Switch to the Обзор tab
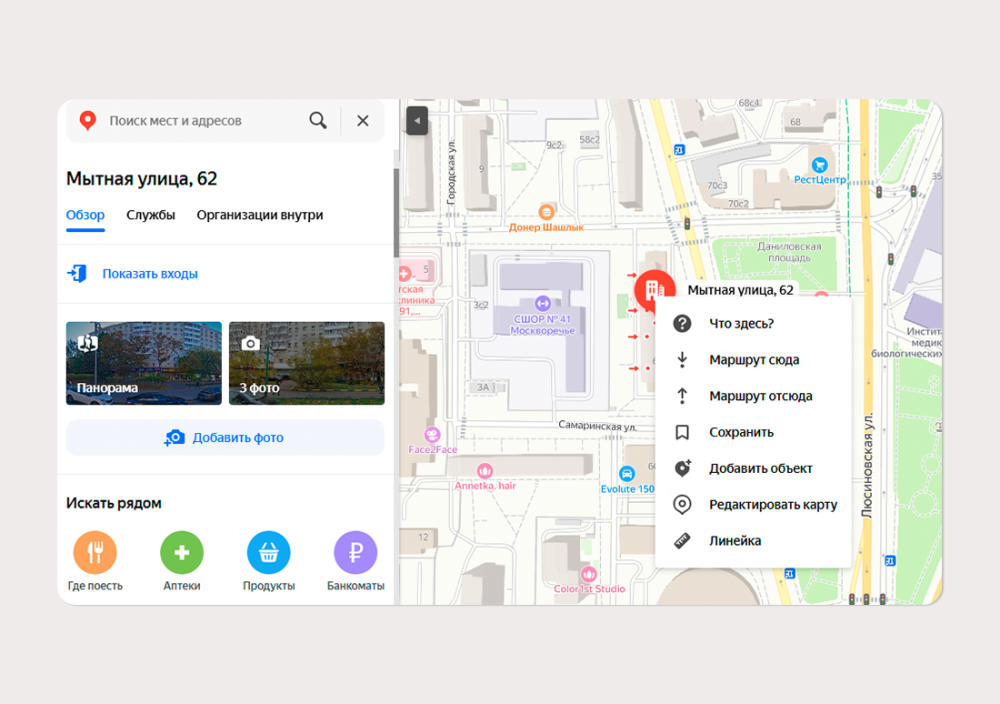Viewport: 1000px width, 704px height. pos(85,215)
